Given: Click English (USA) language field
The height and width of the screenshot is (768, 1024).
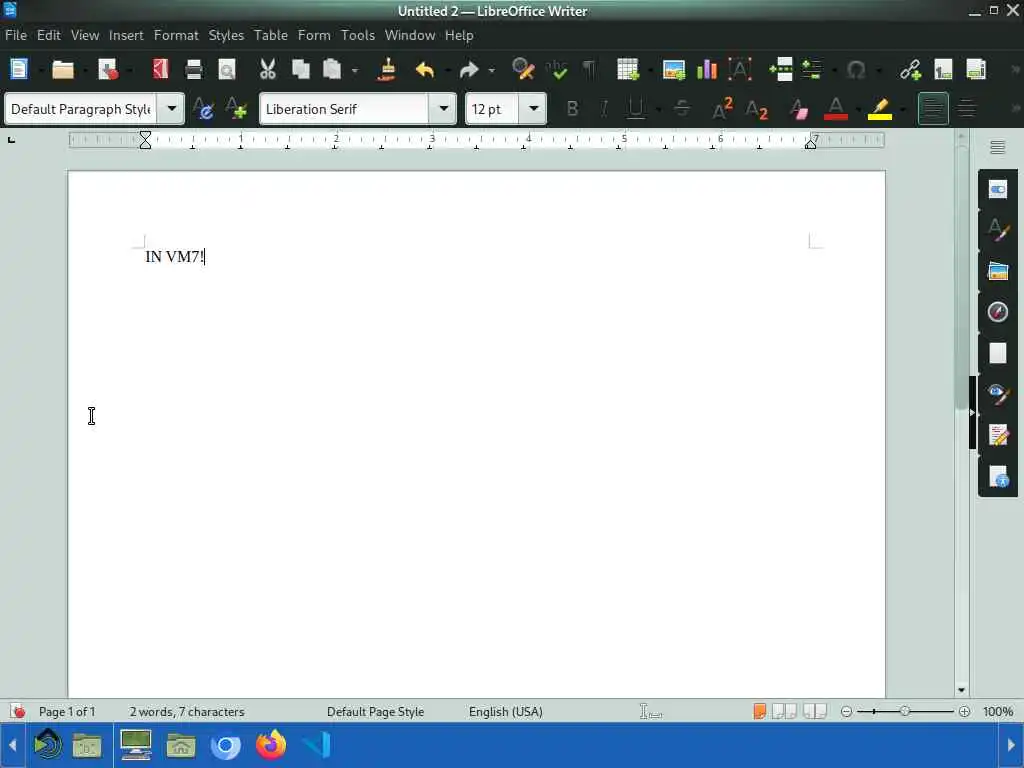Looking at the screenshot, I should coord(505,712).
